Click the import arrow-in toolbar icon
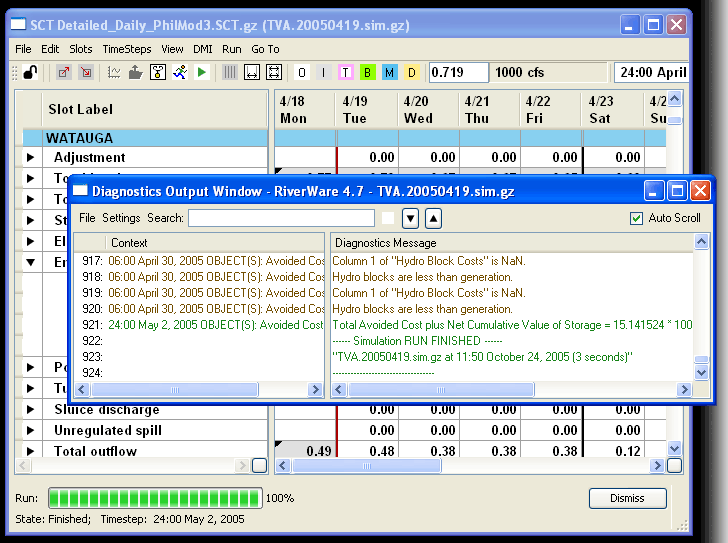 pos(86,72)
